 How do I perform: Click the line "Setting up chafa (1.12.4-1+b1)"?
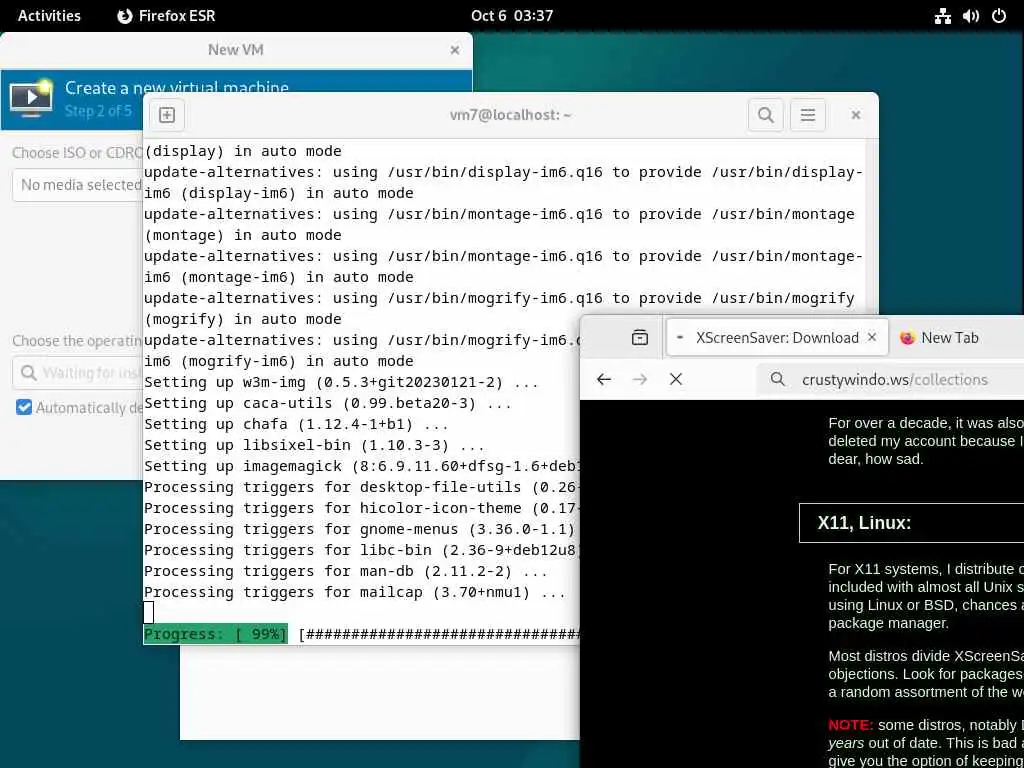296,424
